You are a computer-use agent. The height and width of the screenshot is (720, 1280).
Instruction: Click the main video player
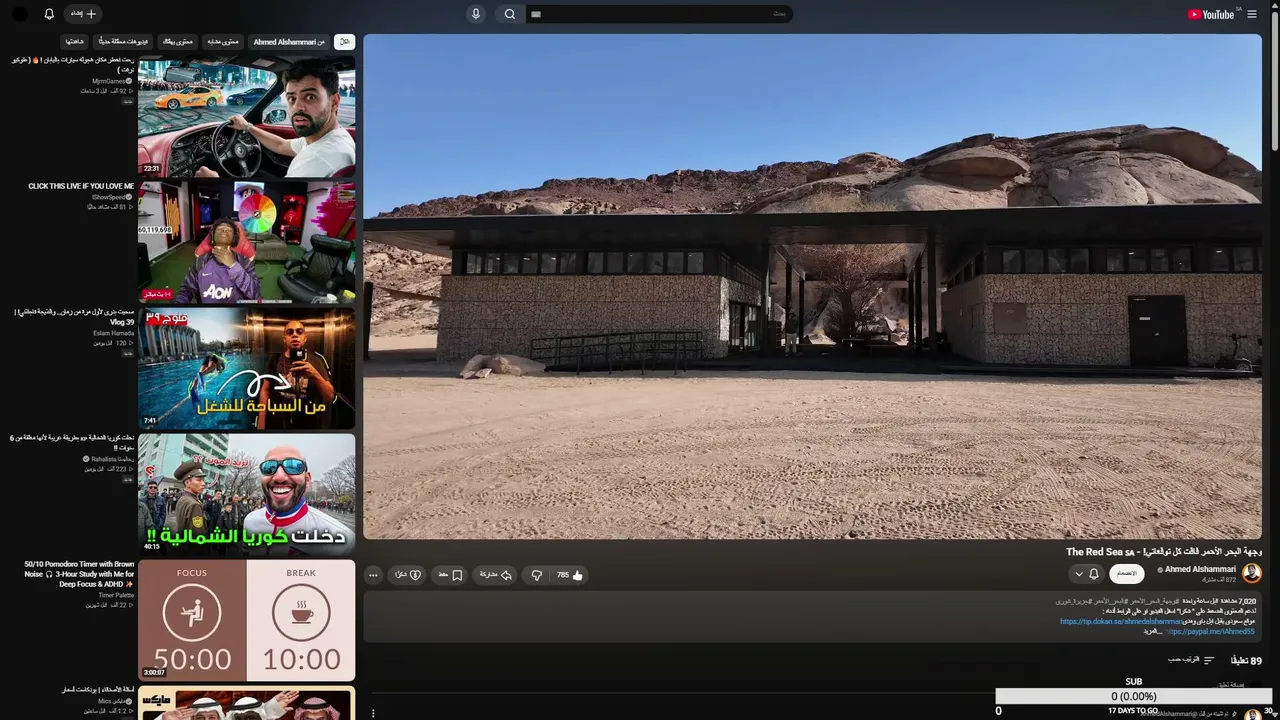point(812,287)
